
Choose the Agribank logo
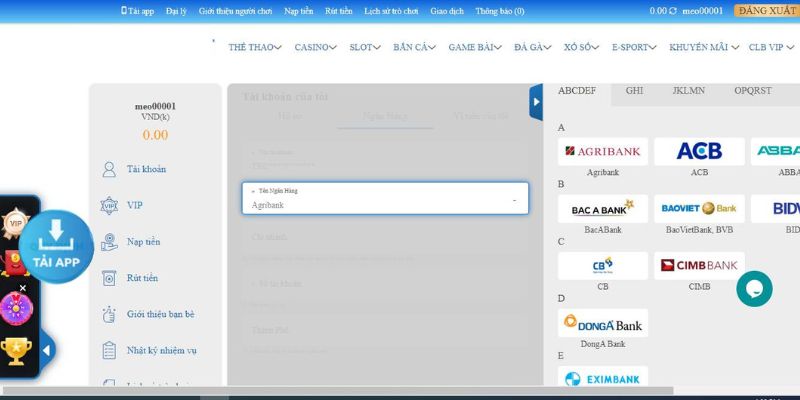603,152
